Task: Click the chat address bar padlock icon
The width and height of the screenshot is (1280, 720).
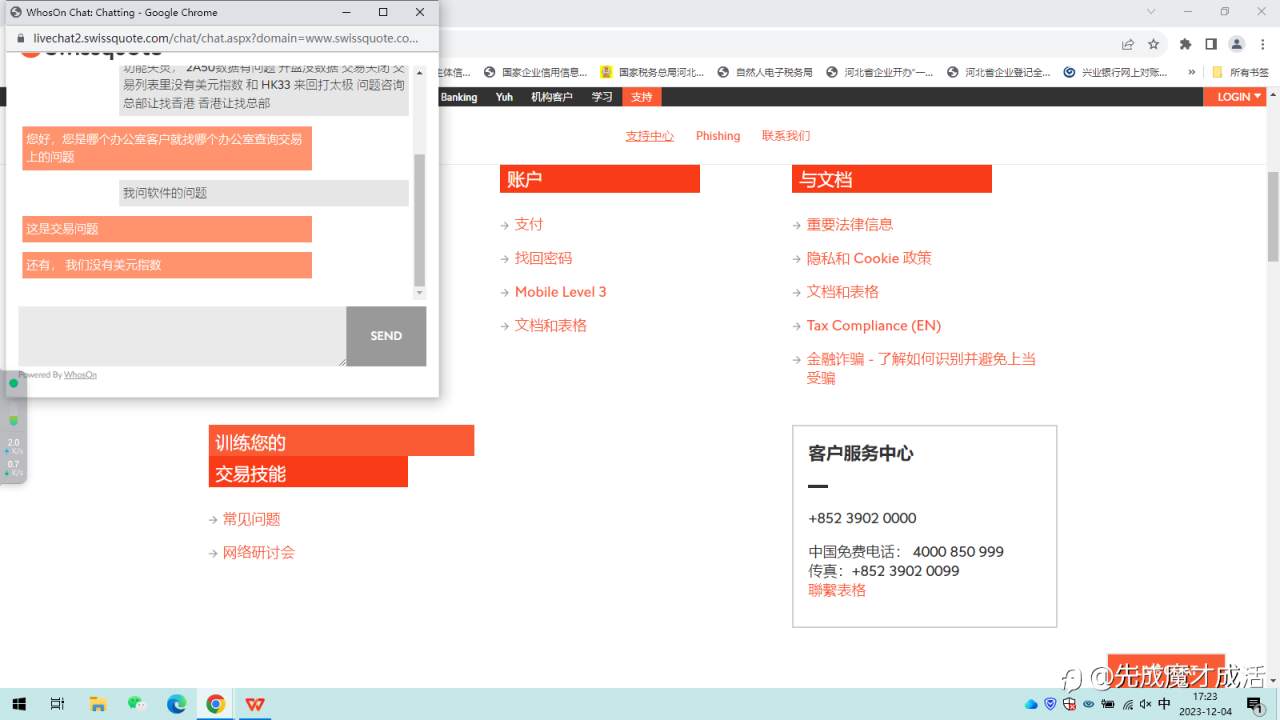Action: click(x=20, y=38)
